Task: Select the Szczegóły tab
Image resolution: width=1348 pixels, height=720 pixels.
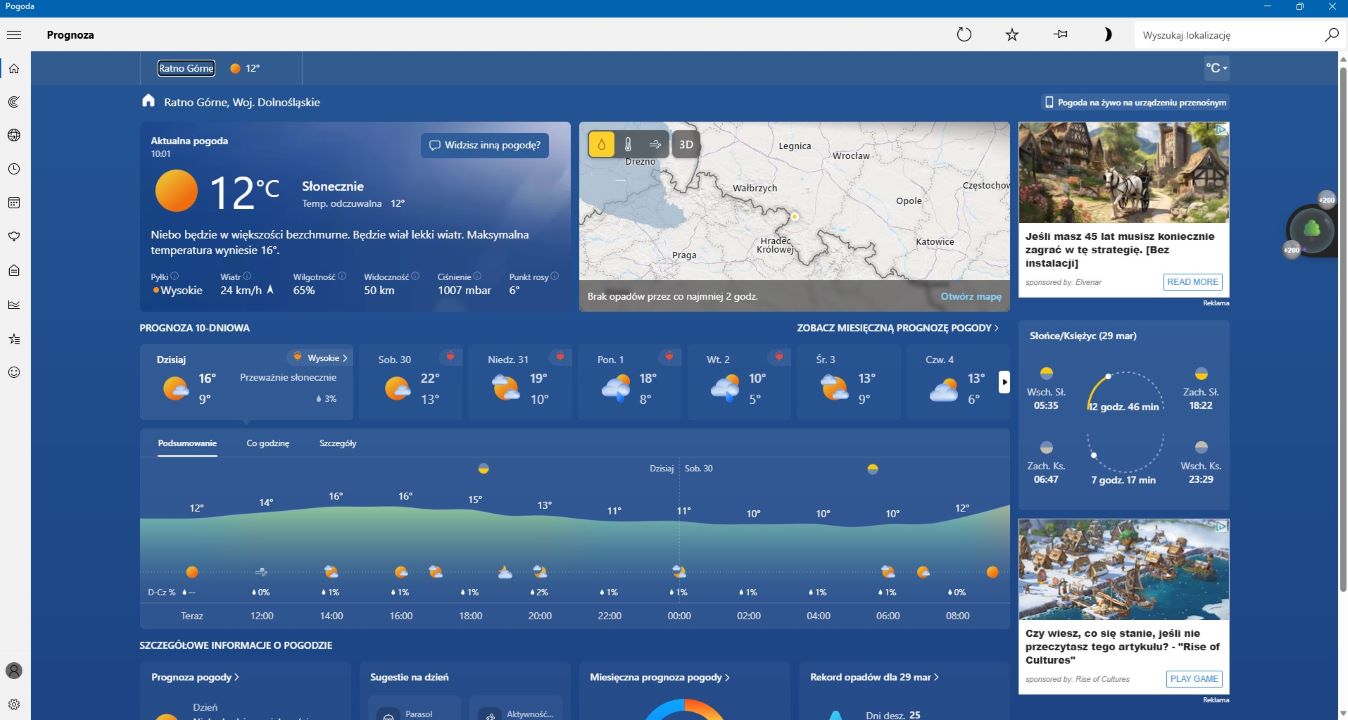Action: [338, 443]
